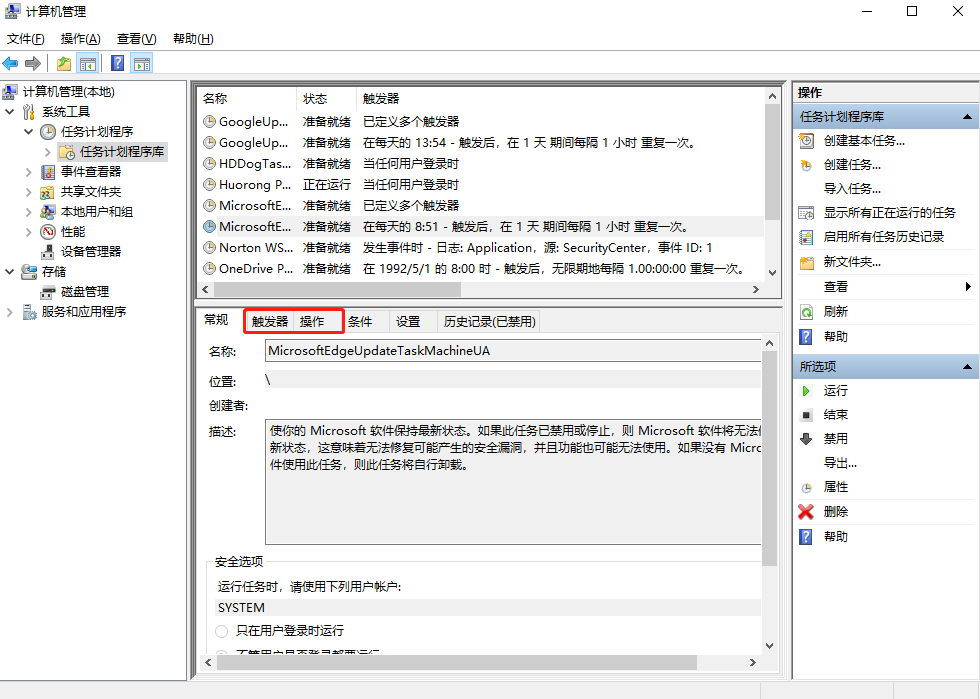
Task: Disable the selected task with 禁用
Action: pos(835,439)
